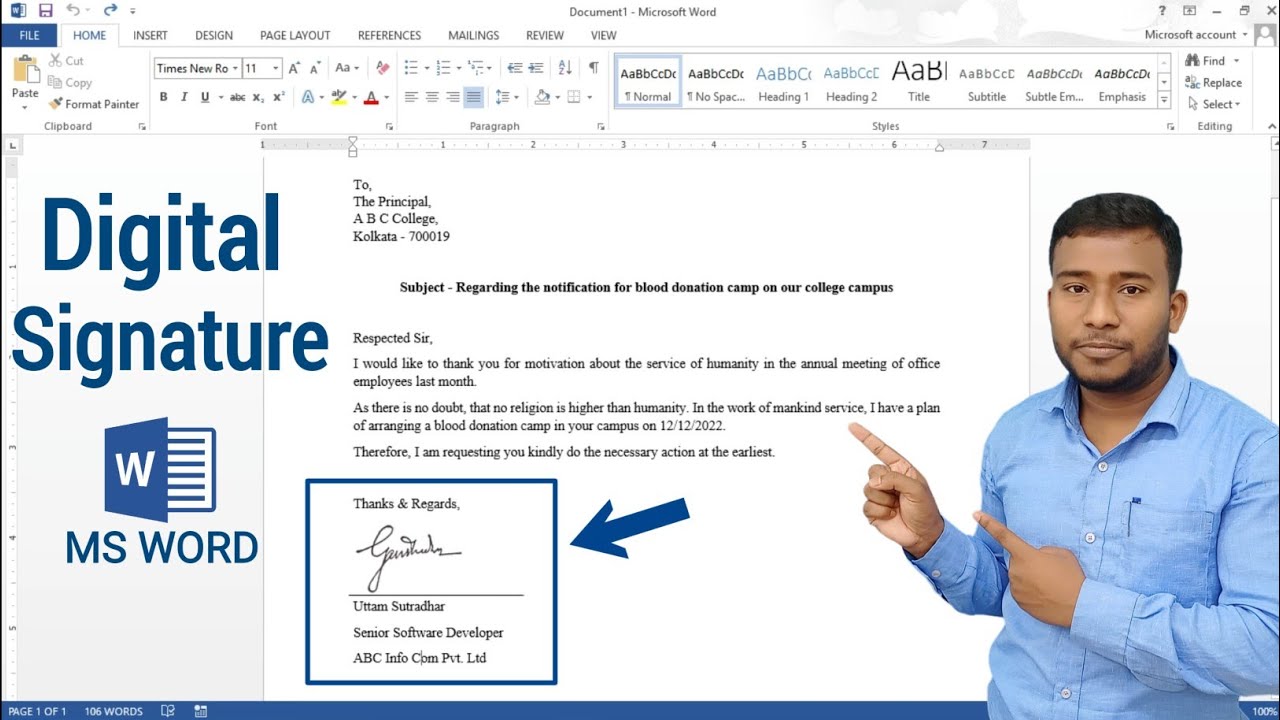Start a numbered list
The image size is (1280, 720).
pyautogui.click(x=444, y=68)
